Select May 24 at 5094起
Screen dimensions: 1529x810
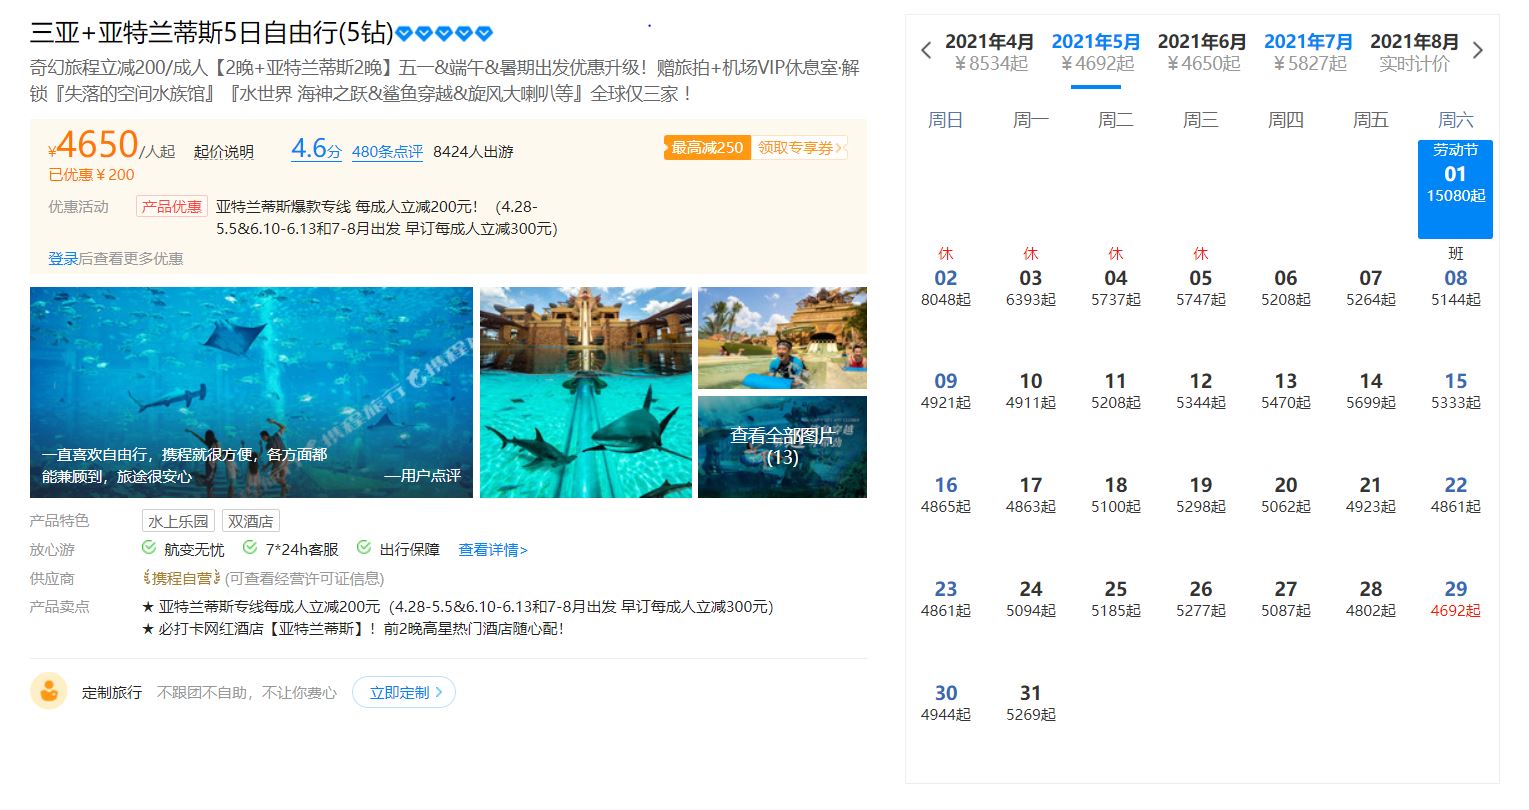point(1031,599)
